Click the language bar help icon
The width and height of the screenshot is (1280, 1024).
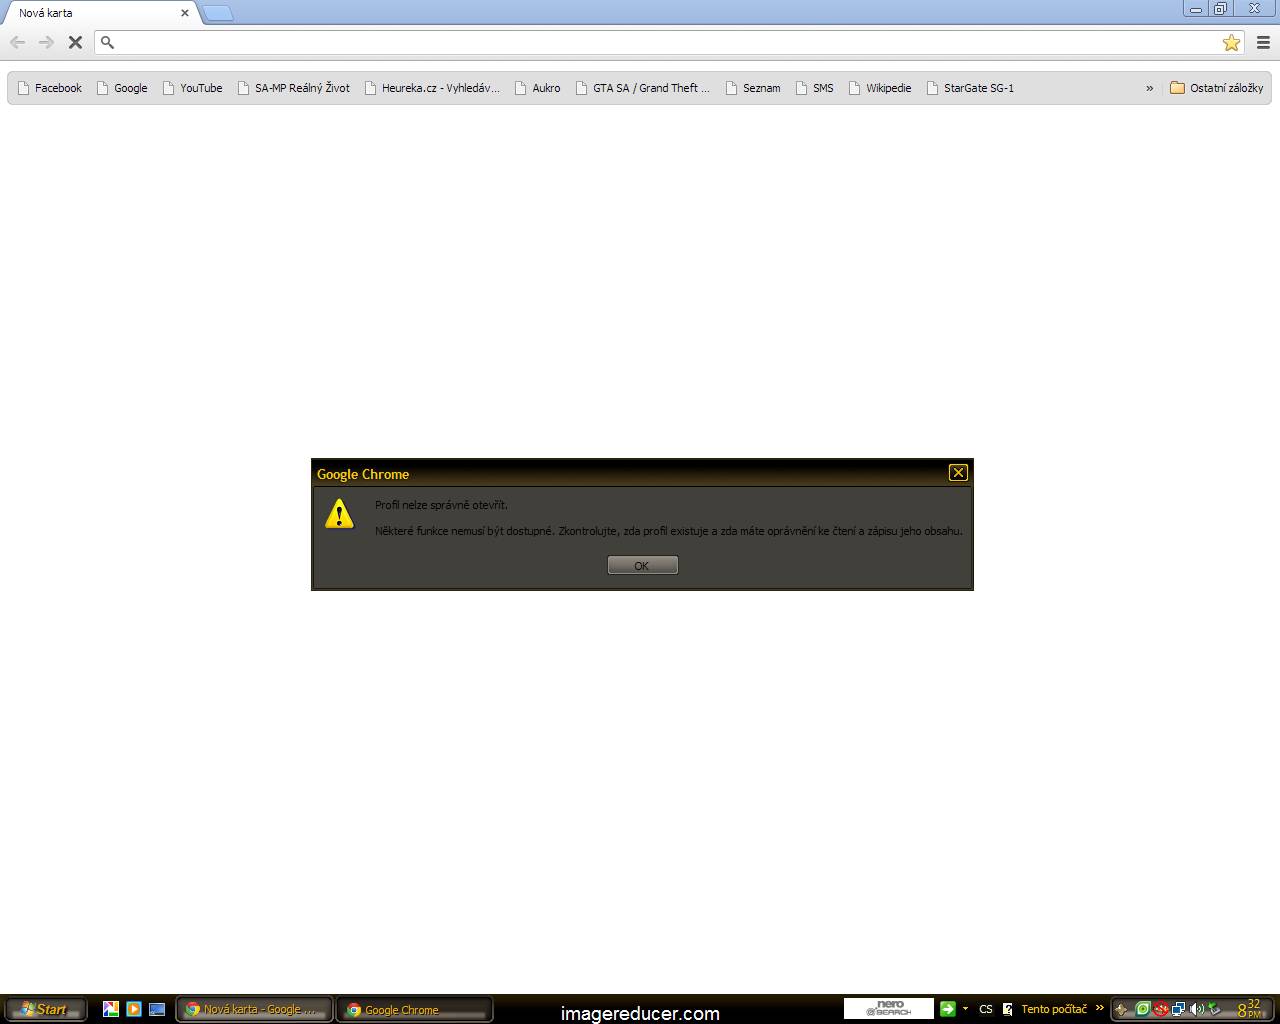1007,1009
